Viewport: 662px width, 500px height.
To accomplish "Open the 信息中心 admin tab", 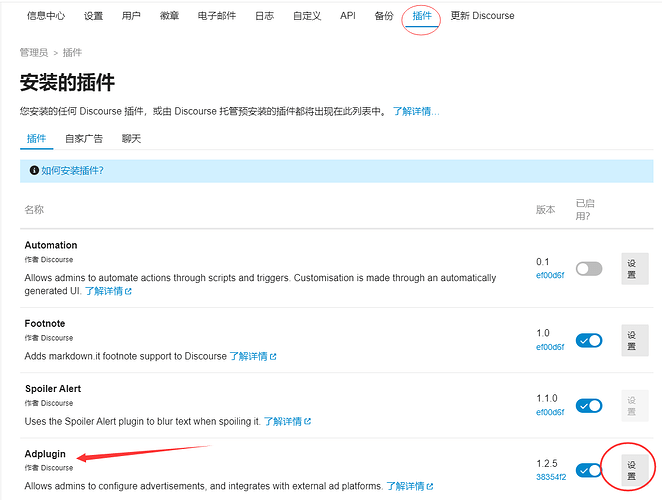I will pyautogui.click(x=46, y=16).
